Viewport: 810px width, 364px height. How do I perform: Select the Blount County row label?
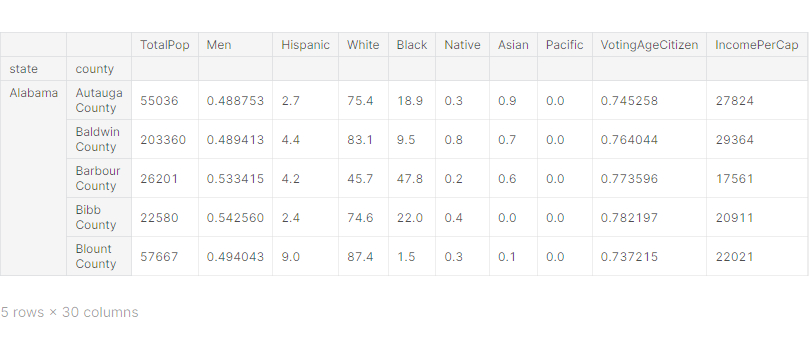(99, 256)
